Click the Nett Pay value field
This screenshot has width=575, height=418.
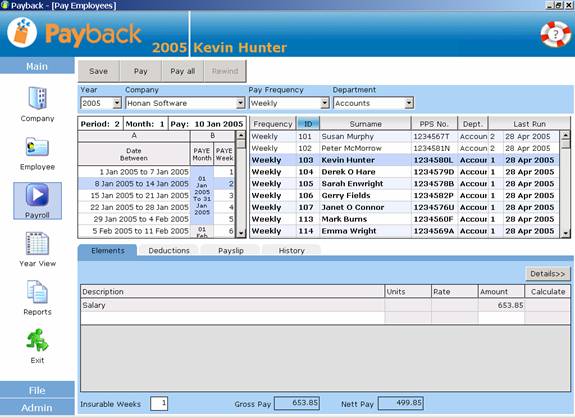click(x=401, y=403)
